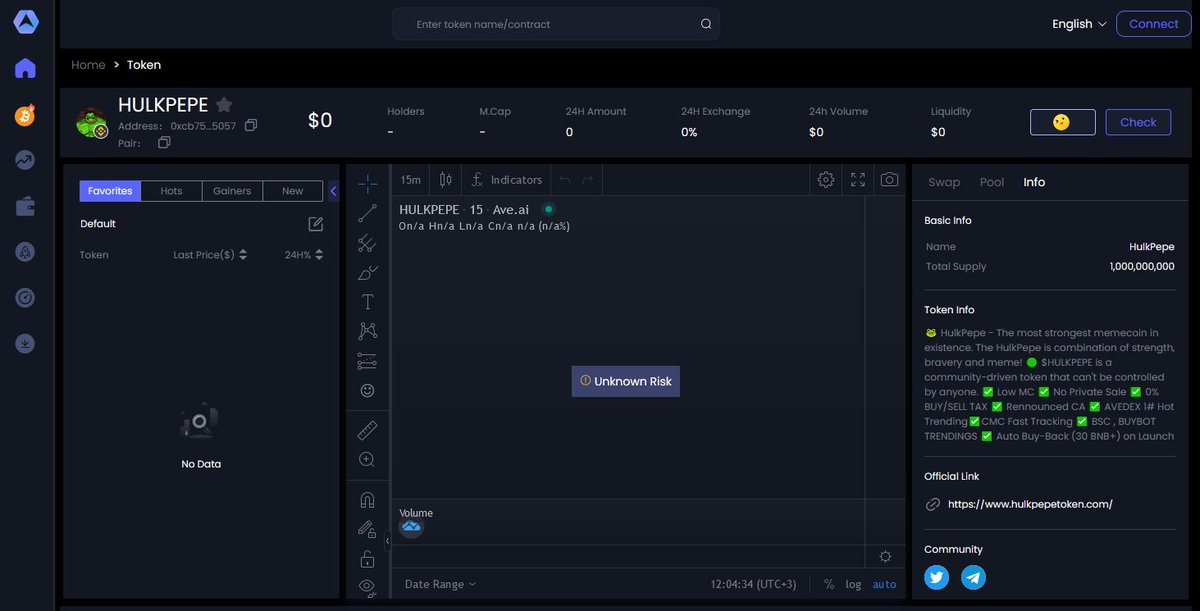Image resolution: width=1200 pixels, height=611 pixels.
Task: Open the trending chart sidebar icon
Action: 25,160
